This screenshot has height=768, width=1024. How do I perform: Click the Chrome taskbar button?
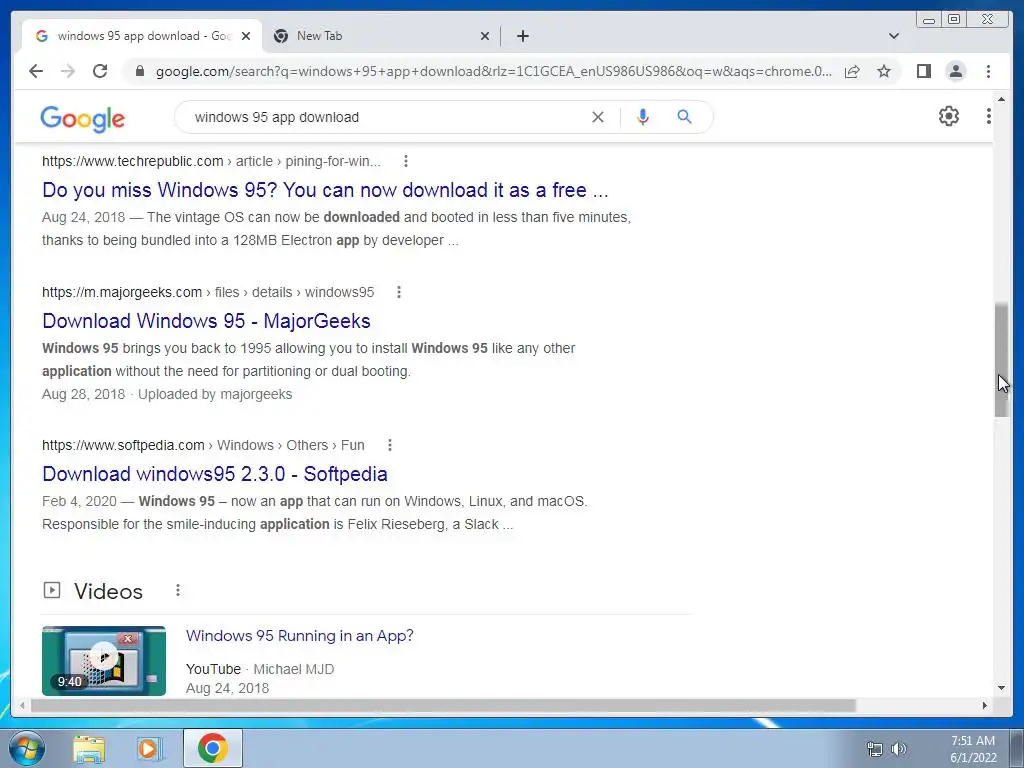click(213, 748)
